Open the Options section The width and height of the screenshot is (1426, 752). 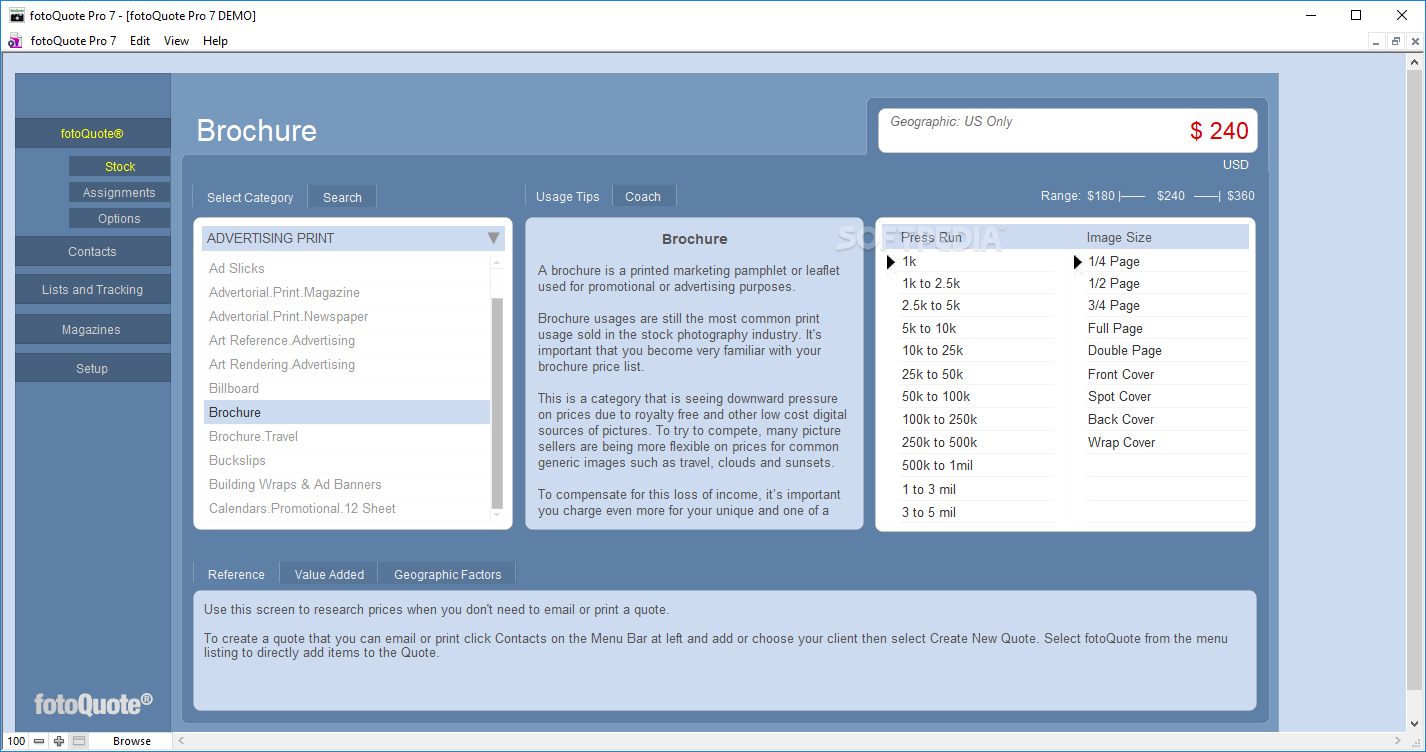(119, 218)
